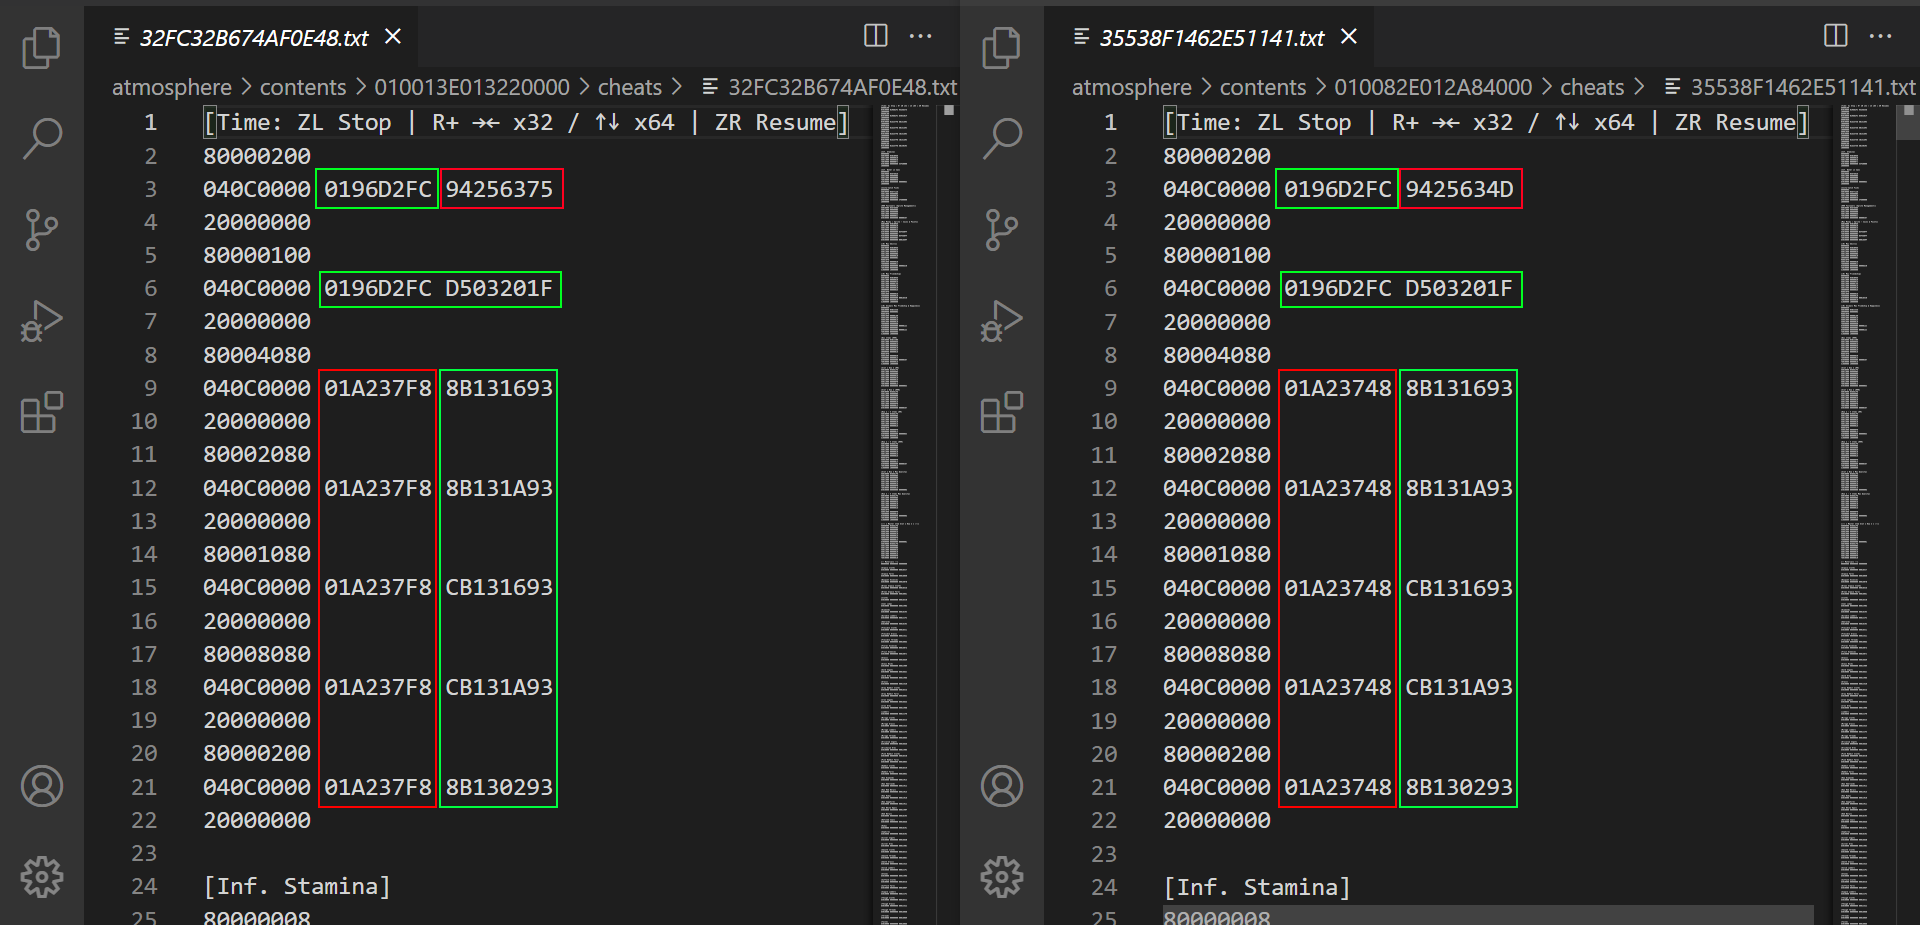Close the 32FC32B674AF0E48.txt tab

click(393, 37)
